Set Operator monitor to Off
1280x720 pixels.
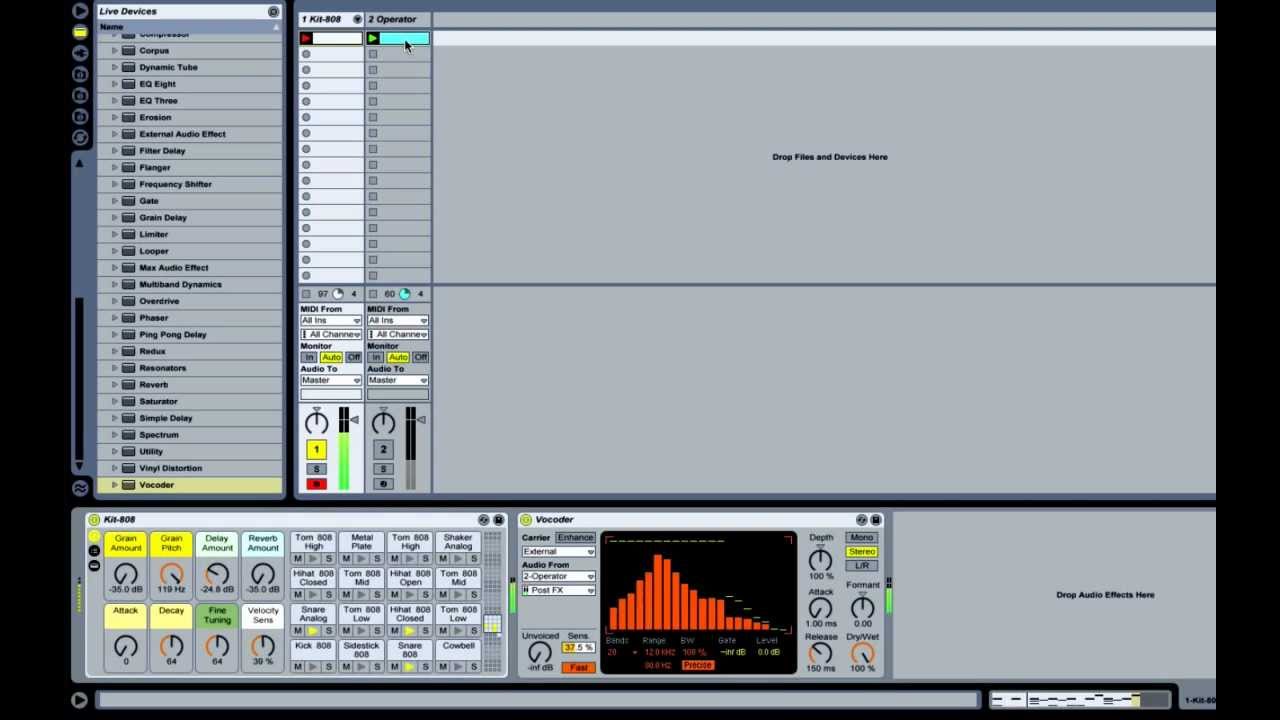(420, 357)
